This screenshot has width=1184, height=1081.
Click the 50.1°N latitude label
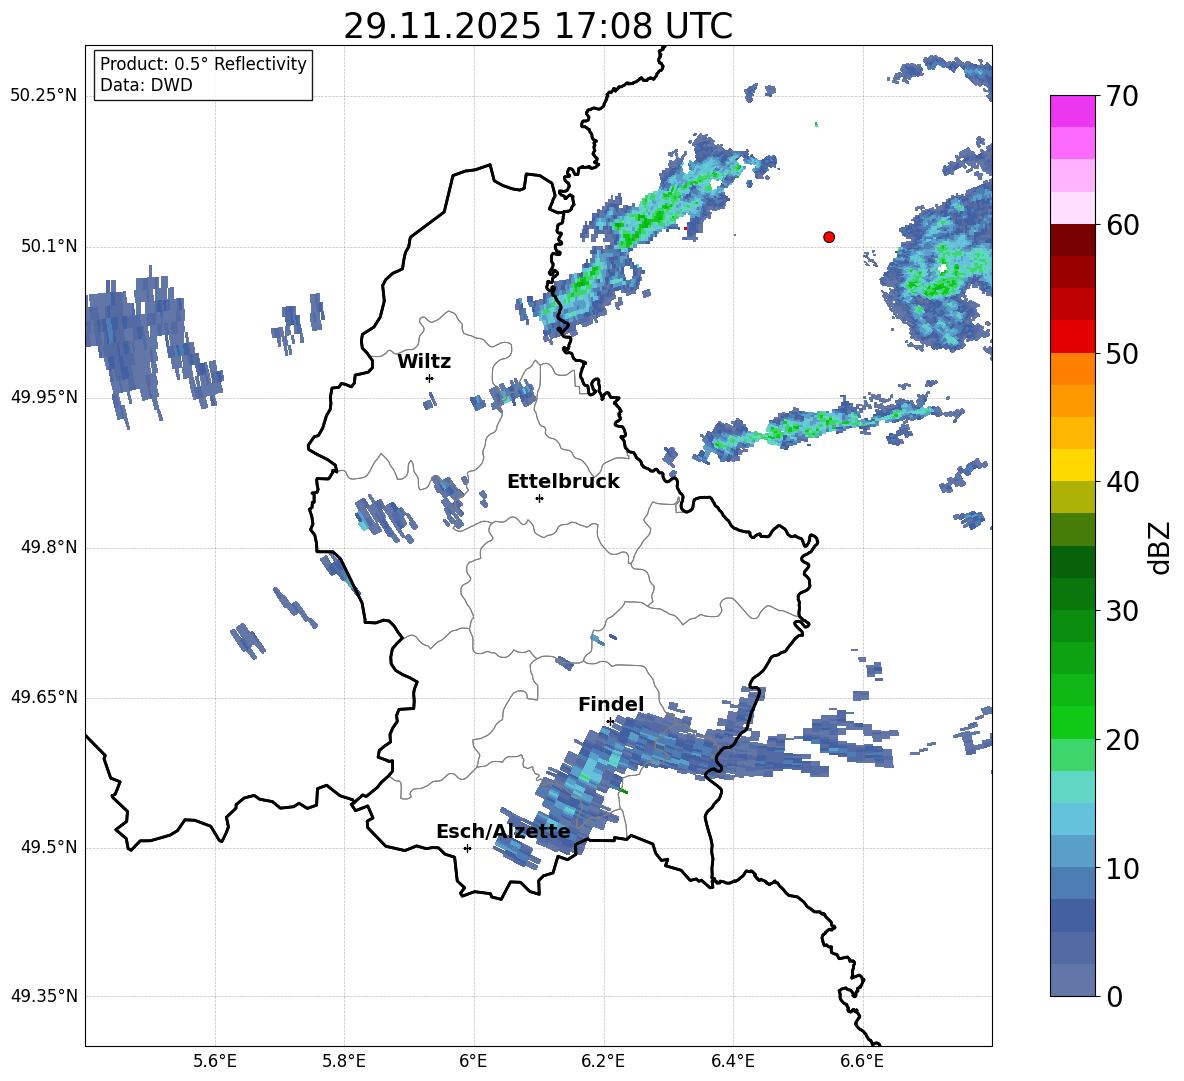[x=48, y=247]
